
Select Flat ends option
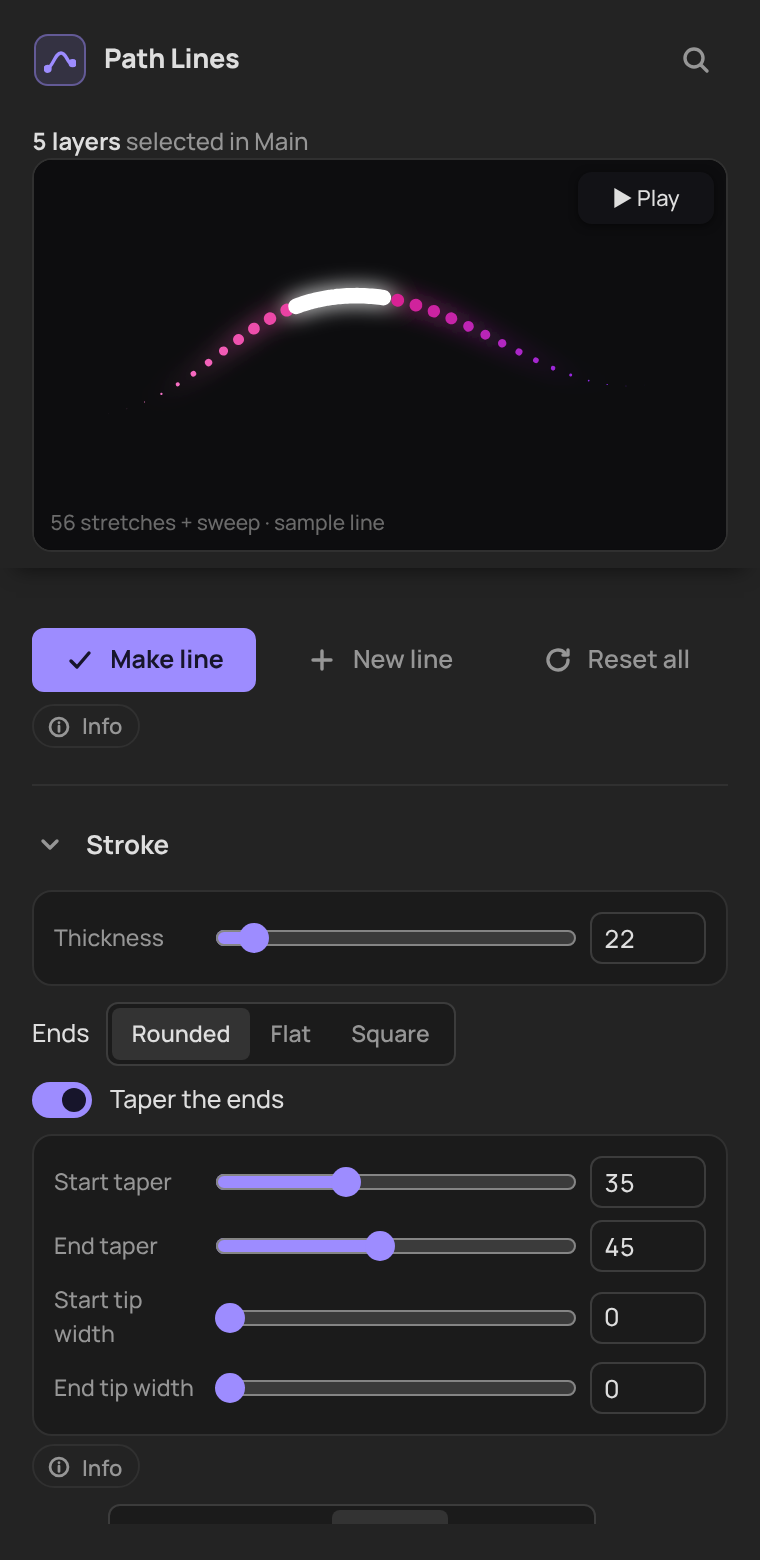click(x=291, y=1034)
